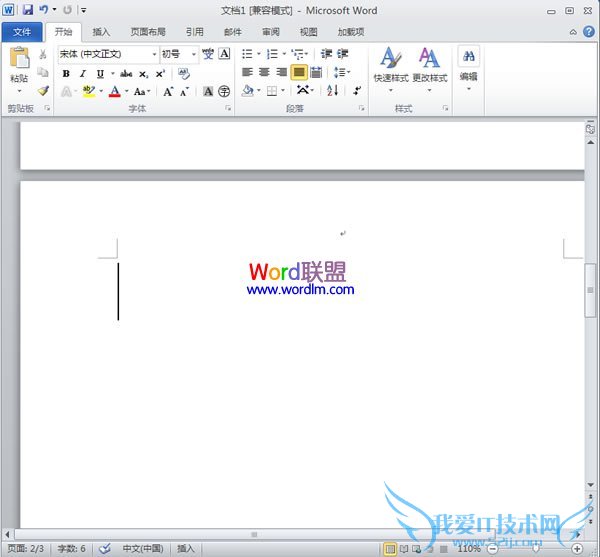The width and height of the screenshot is (600, 557).
Task: Open the 快速样式 Quick Styles gallery
Action: pos(391,70)
